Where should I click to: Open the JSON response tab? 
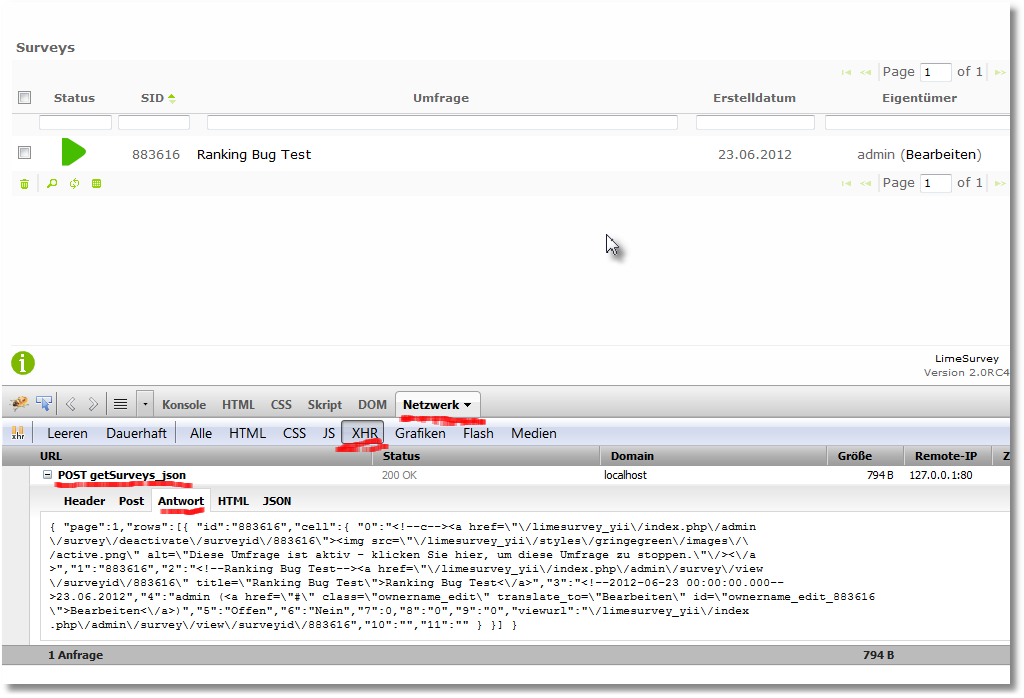pos(277,501)
